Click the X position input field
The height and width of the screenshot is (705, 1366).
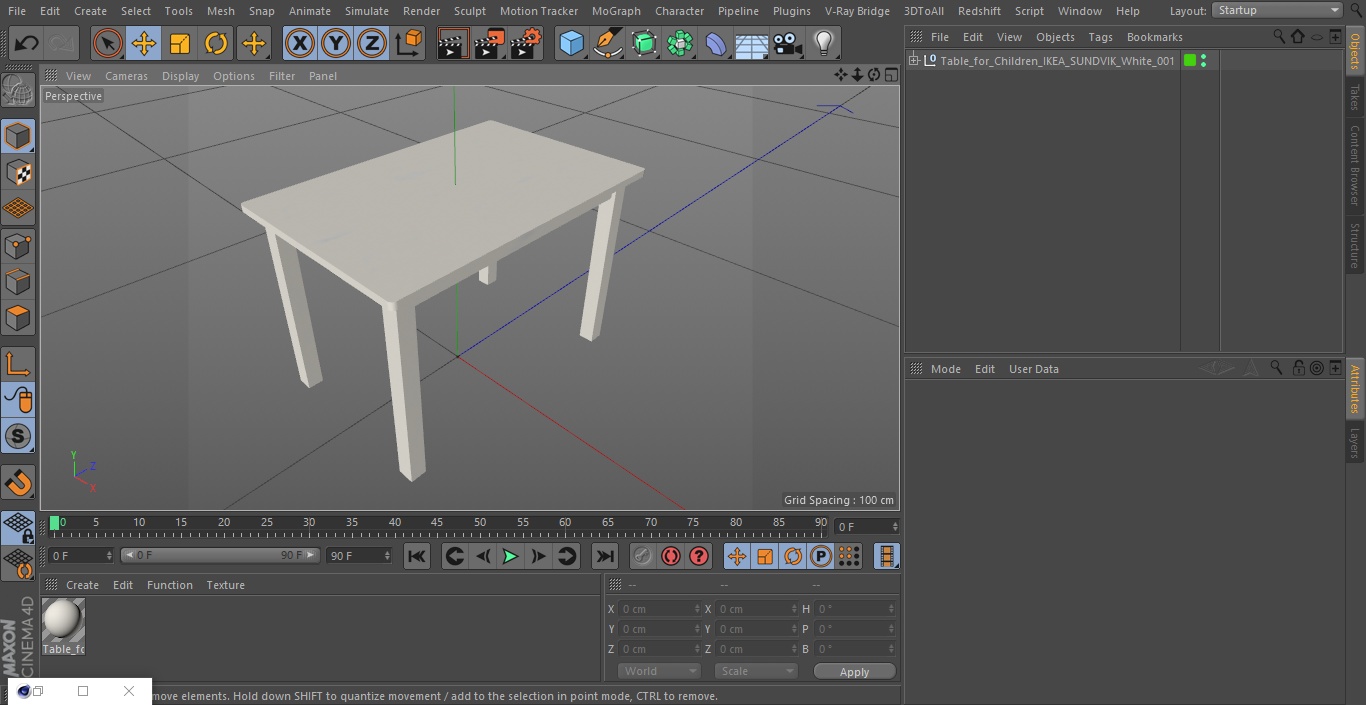pos(659,609)
